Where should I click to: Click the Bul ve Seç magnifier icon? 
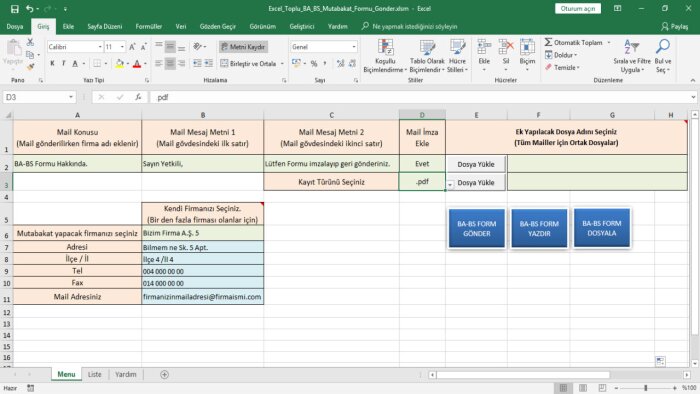[663, 46]
